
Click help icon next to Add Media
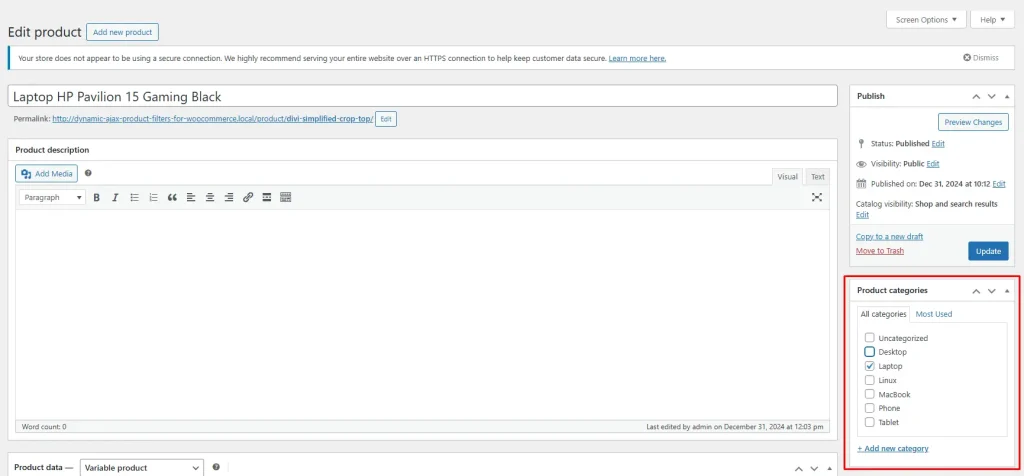tap(88, 174)
